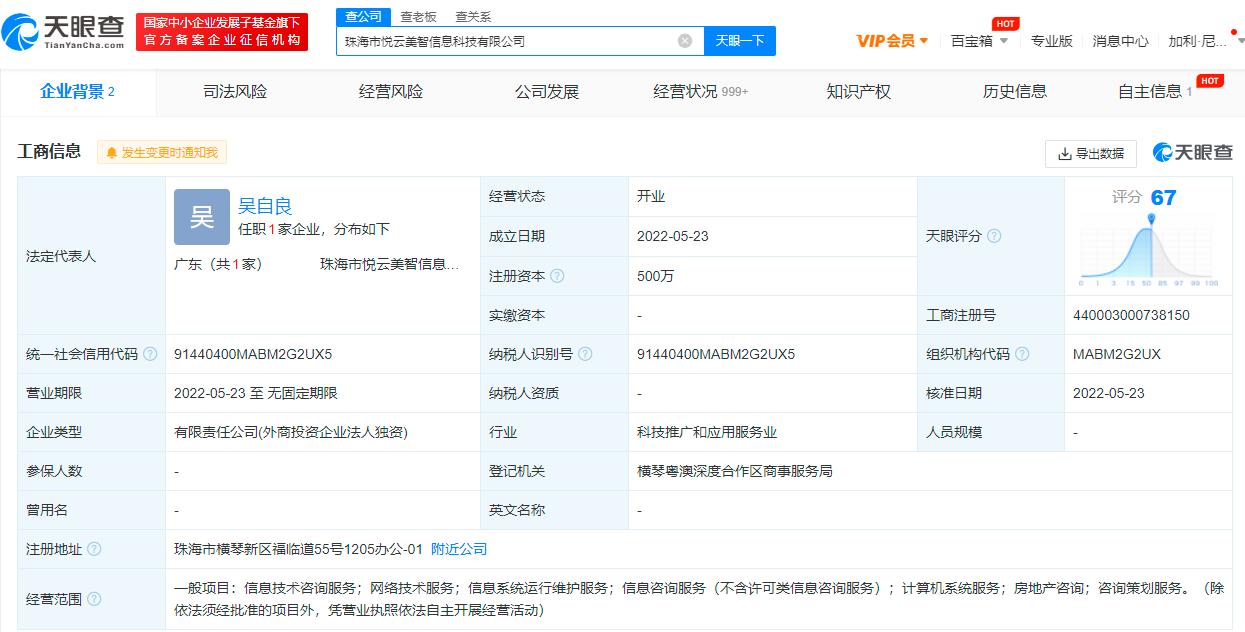
Task: Click help icon beside 组织机构代码
Action: [x=1018, y=354]
